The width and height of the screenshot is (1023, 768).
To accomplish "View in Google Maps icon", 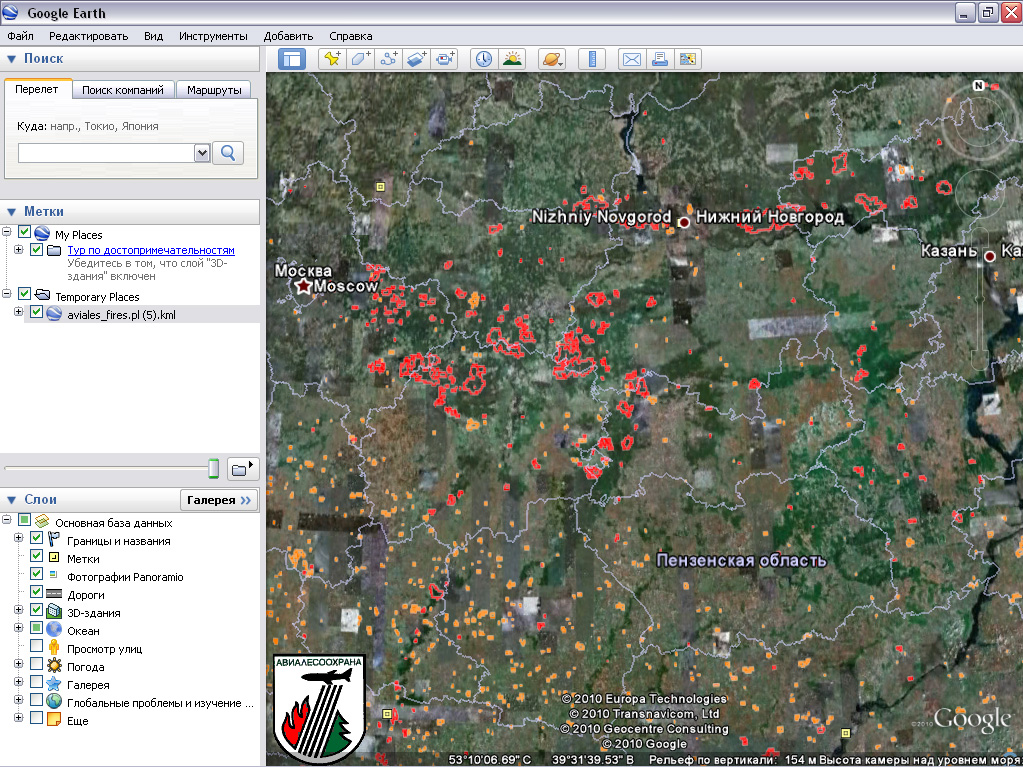I will [688, 59].
